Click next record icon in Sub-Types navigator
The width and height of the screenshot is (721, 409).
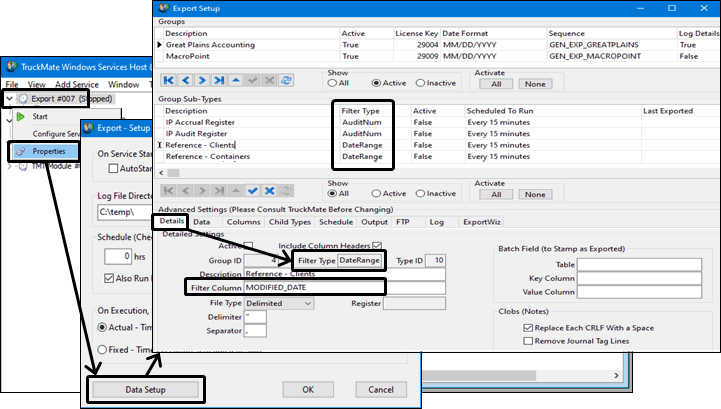coord(202,191)
